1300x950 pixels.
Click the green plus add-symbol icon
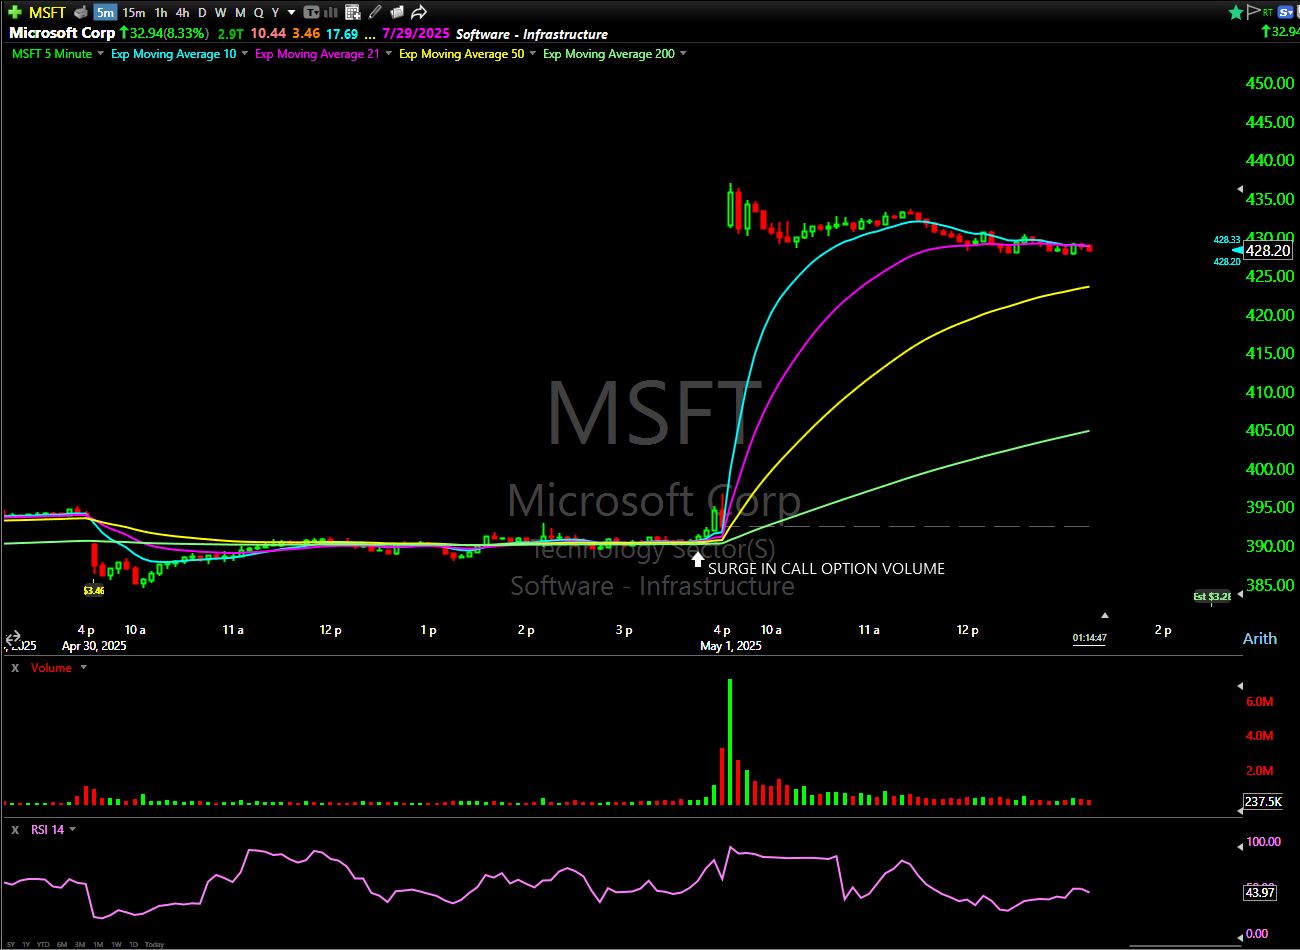14,12
